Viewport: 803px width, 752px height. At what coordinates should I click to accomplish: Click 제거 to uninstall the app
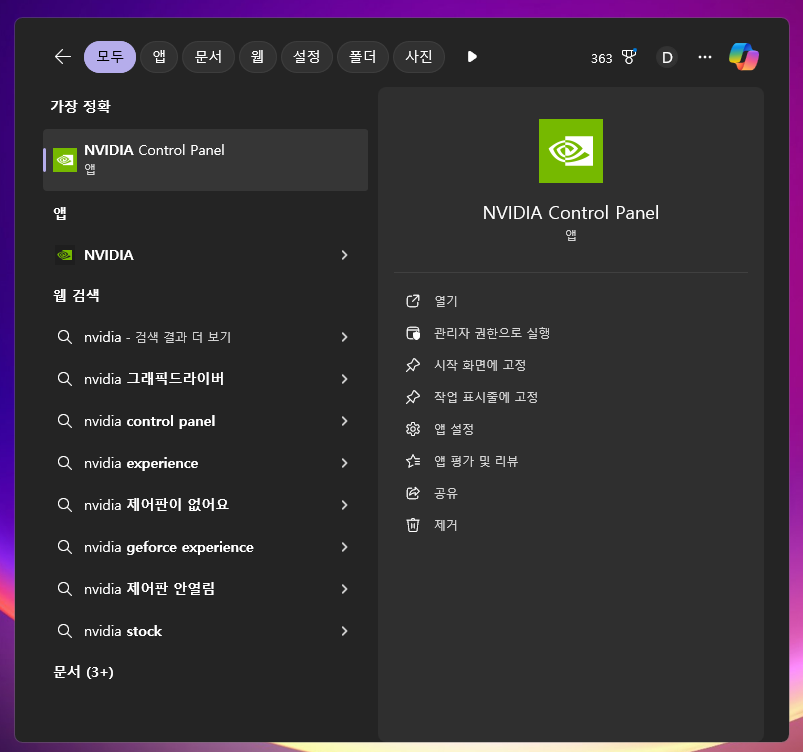446,525
